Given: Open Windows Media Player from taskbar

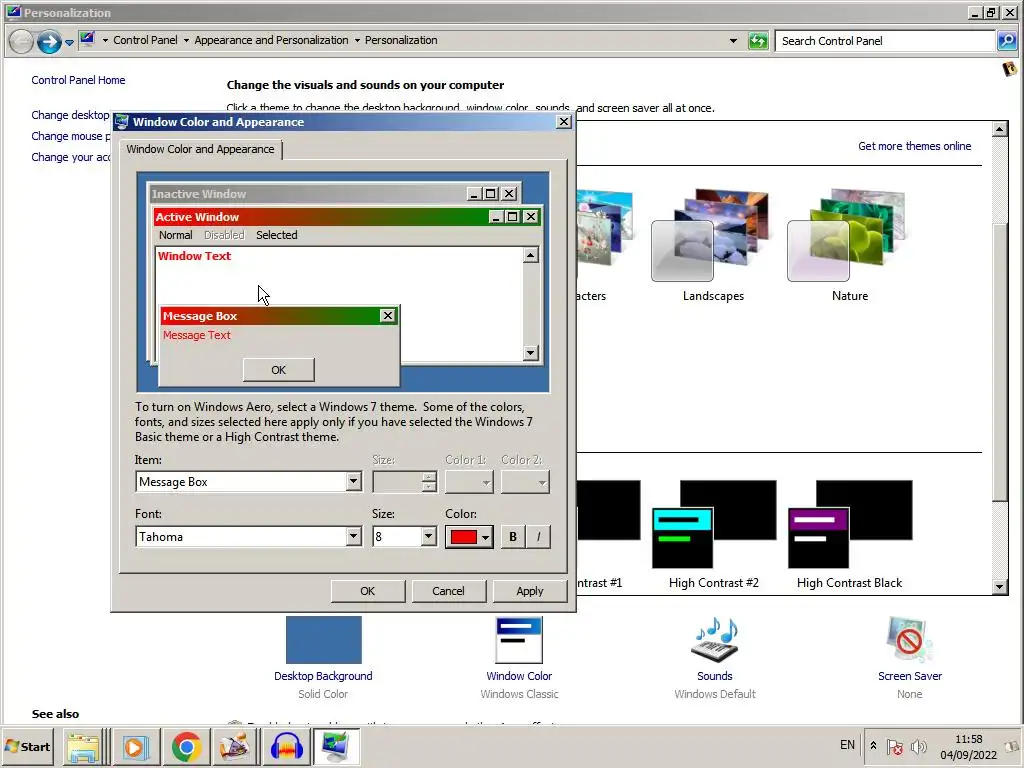Looking at the screenshot, I should 135,746.
